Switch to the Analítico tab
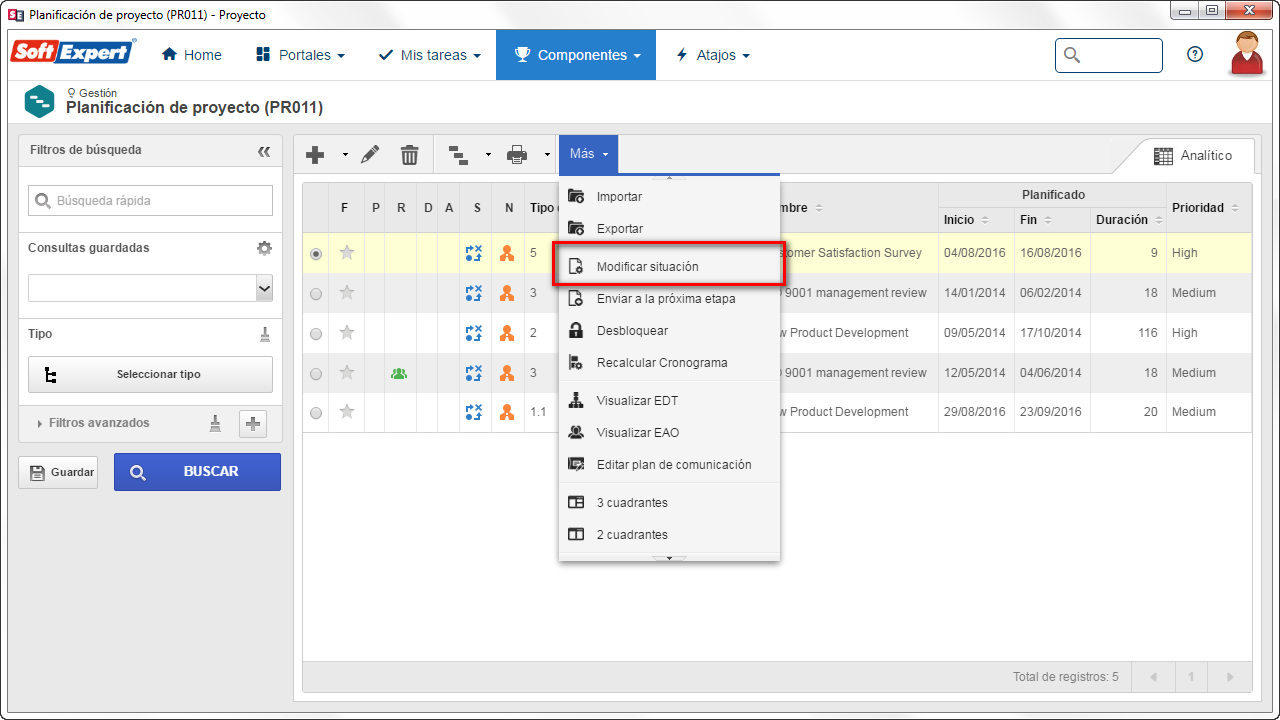The width and height of the screenshot is (1280, 720). pos(1192,156)
